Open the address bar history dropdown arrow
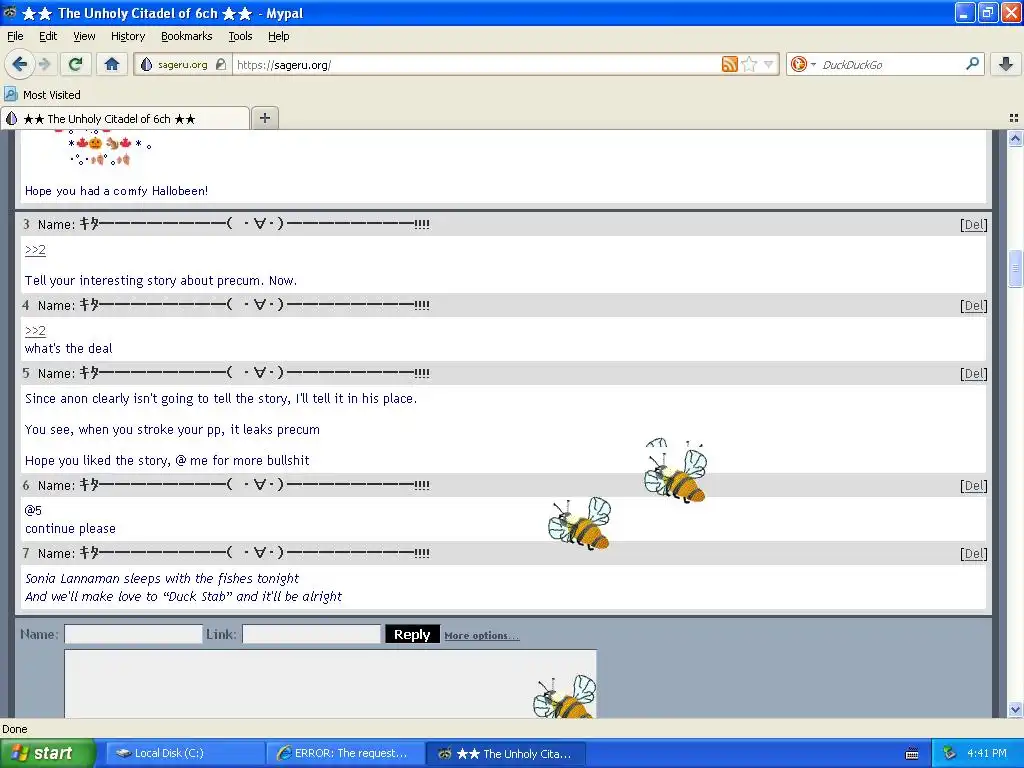 pos(769,64)
